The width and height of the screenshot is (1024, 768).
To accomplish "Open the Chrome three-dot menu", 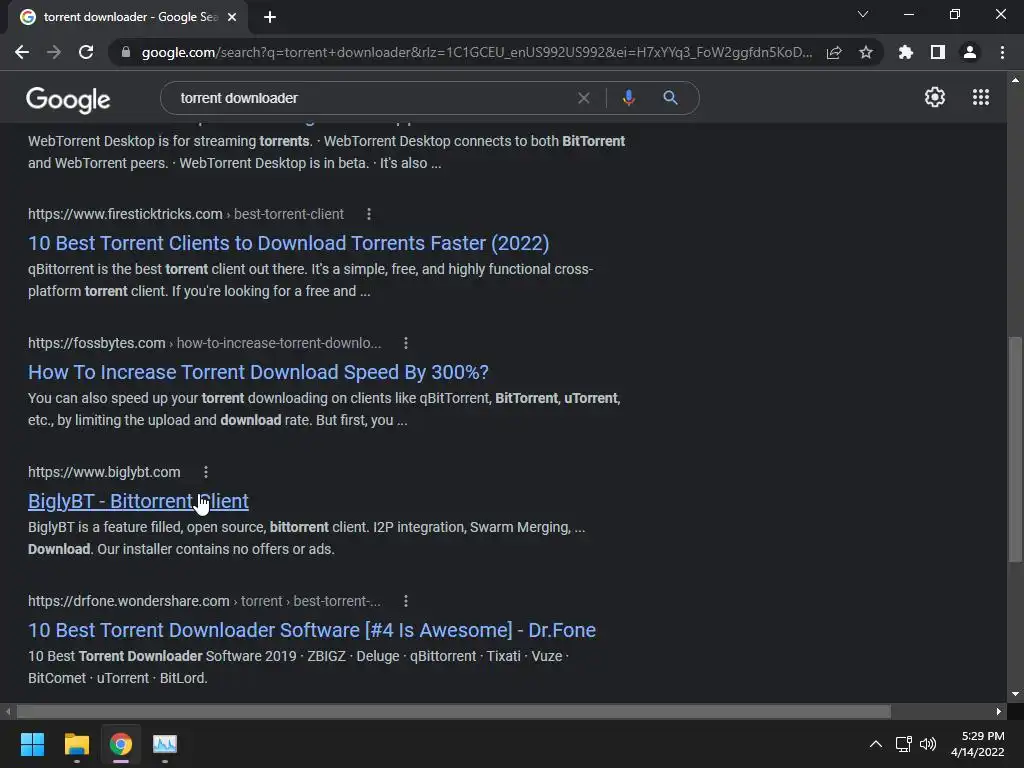I will tap(1002, 52).
